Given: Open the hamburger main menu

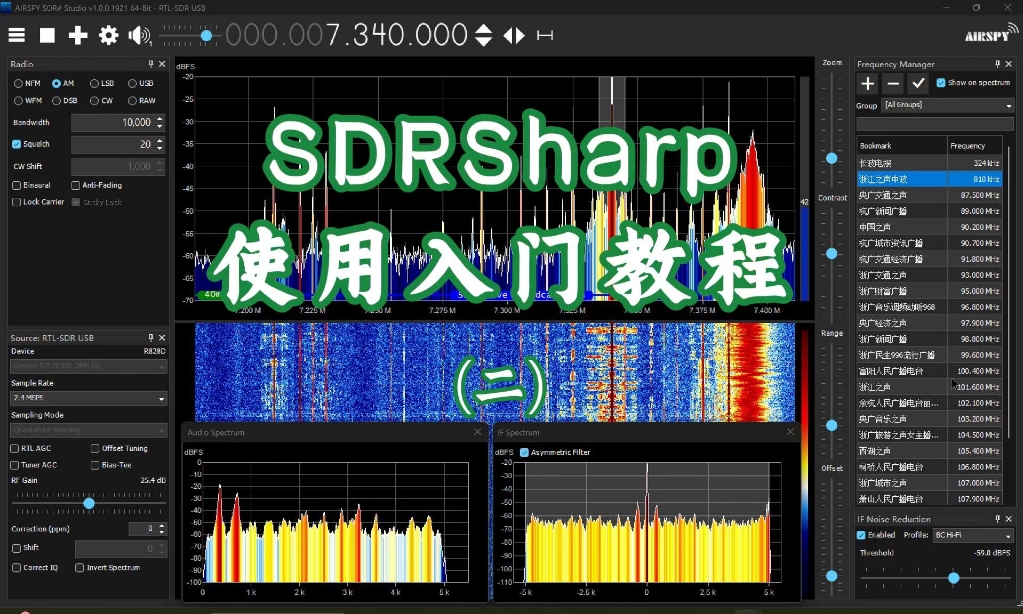Looking at the screenshot, I should (16, 35).
